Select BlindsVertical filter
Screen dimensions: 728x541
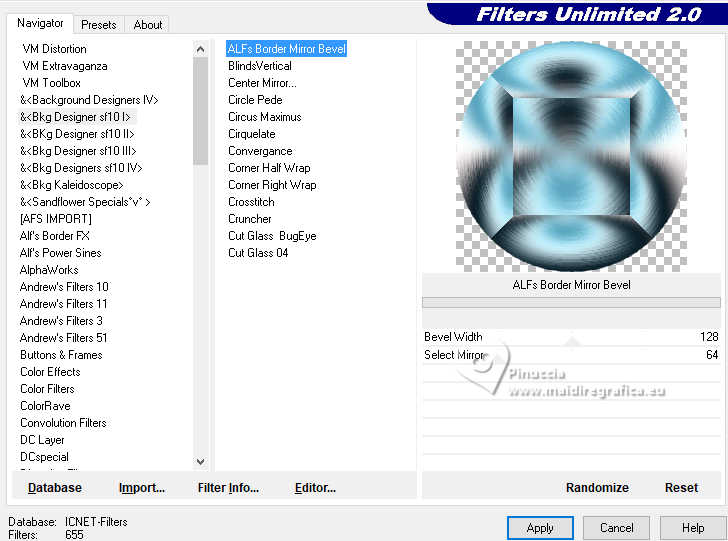pyautogui.click(x=260, y=66)
